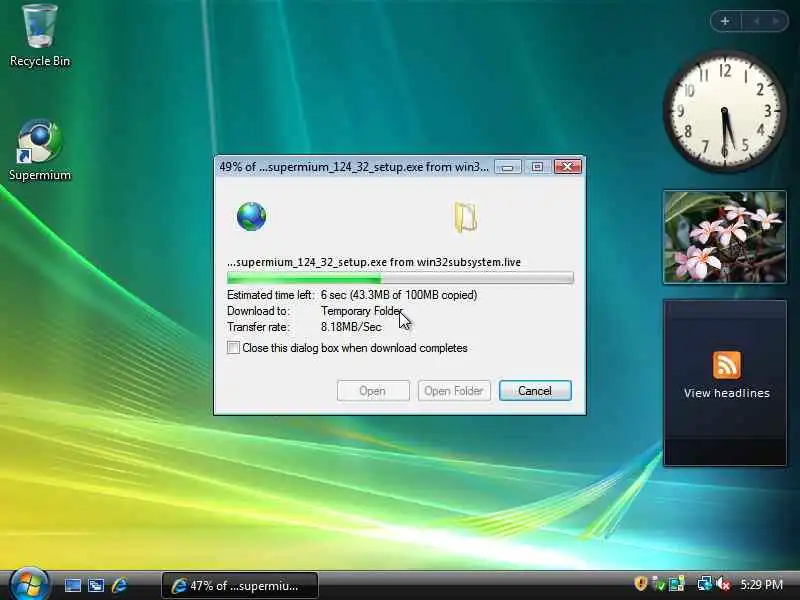Image resolution: width=800 pixels, height=600 pixels.
Task: Click the green download progress bar
Action: pos(400,278)
